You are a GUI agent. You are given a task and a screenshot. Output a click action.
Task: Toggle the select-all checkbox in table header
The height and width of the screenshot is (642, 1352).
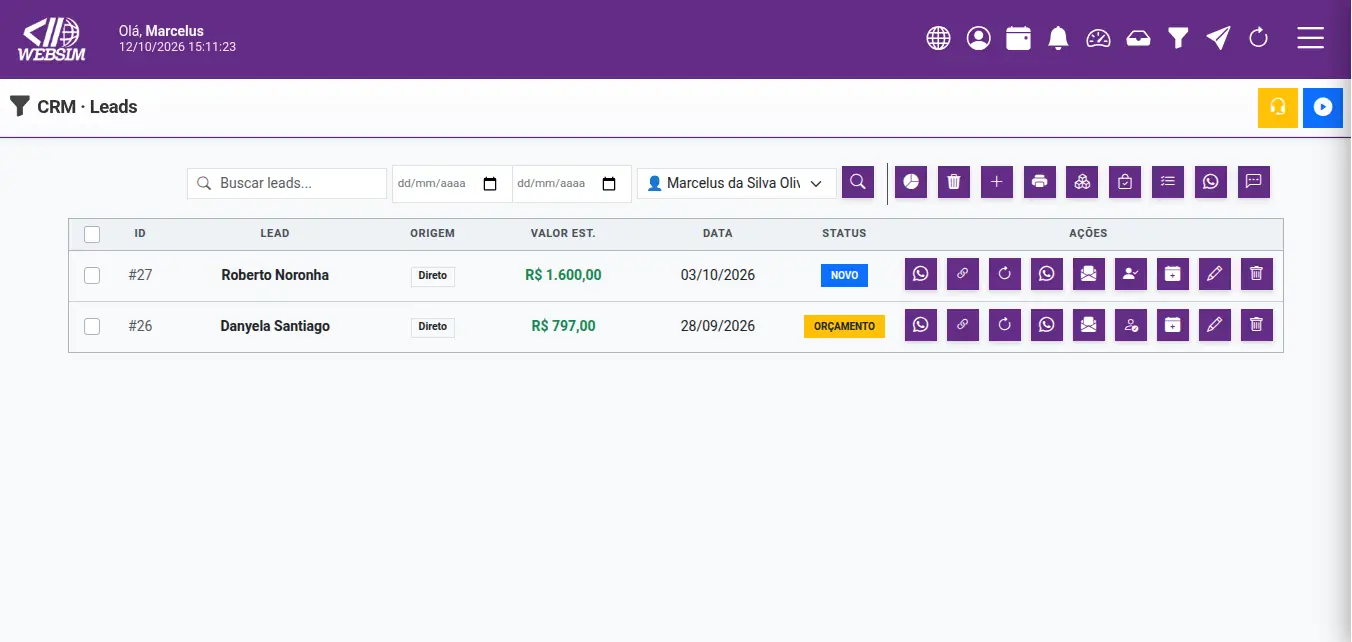pyautogui.click(x=92, y=234)
